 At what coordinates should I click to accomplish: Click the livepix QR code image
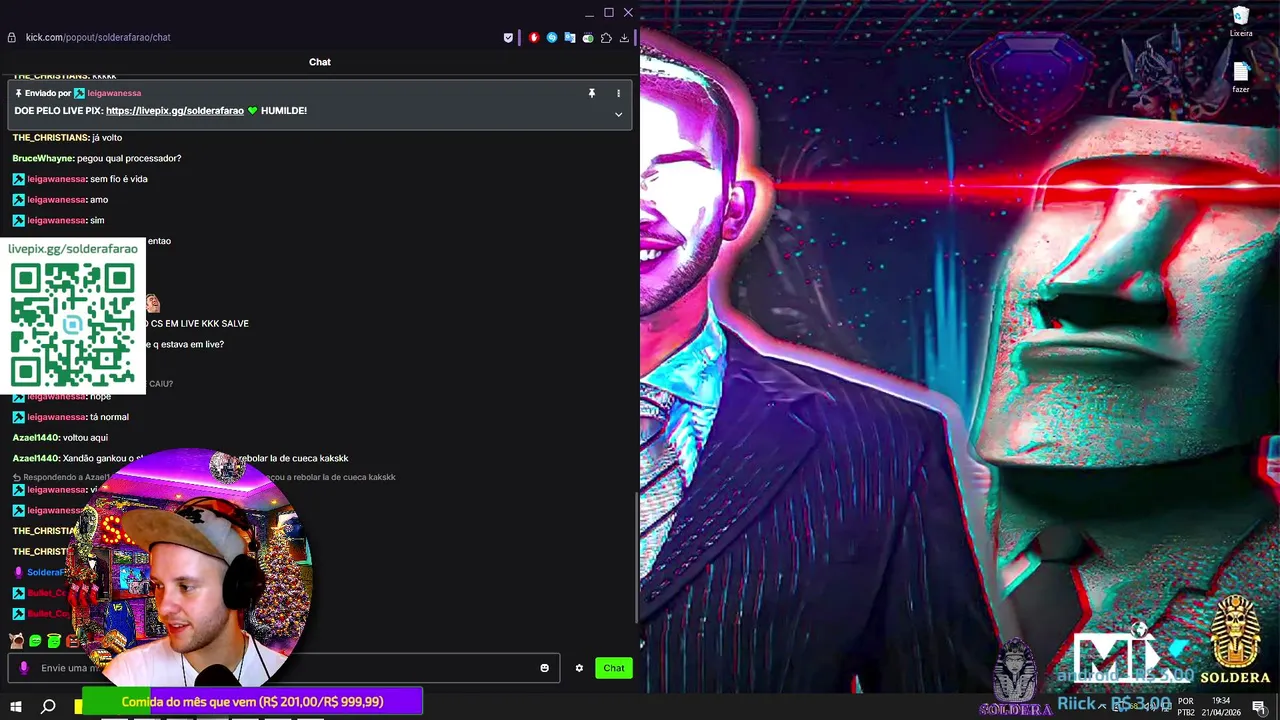tap(73, 323)
